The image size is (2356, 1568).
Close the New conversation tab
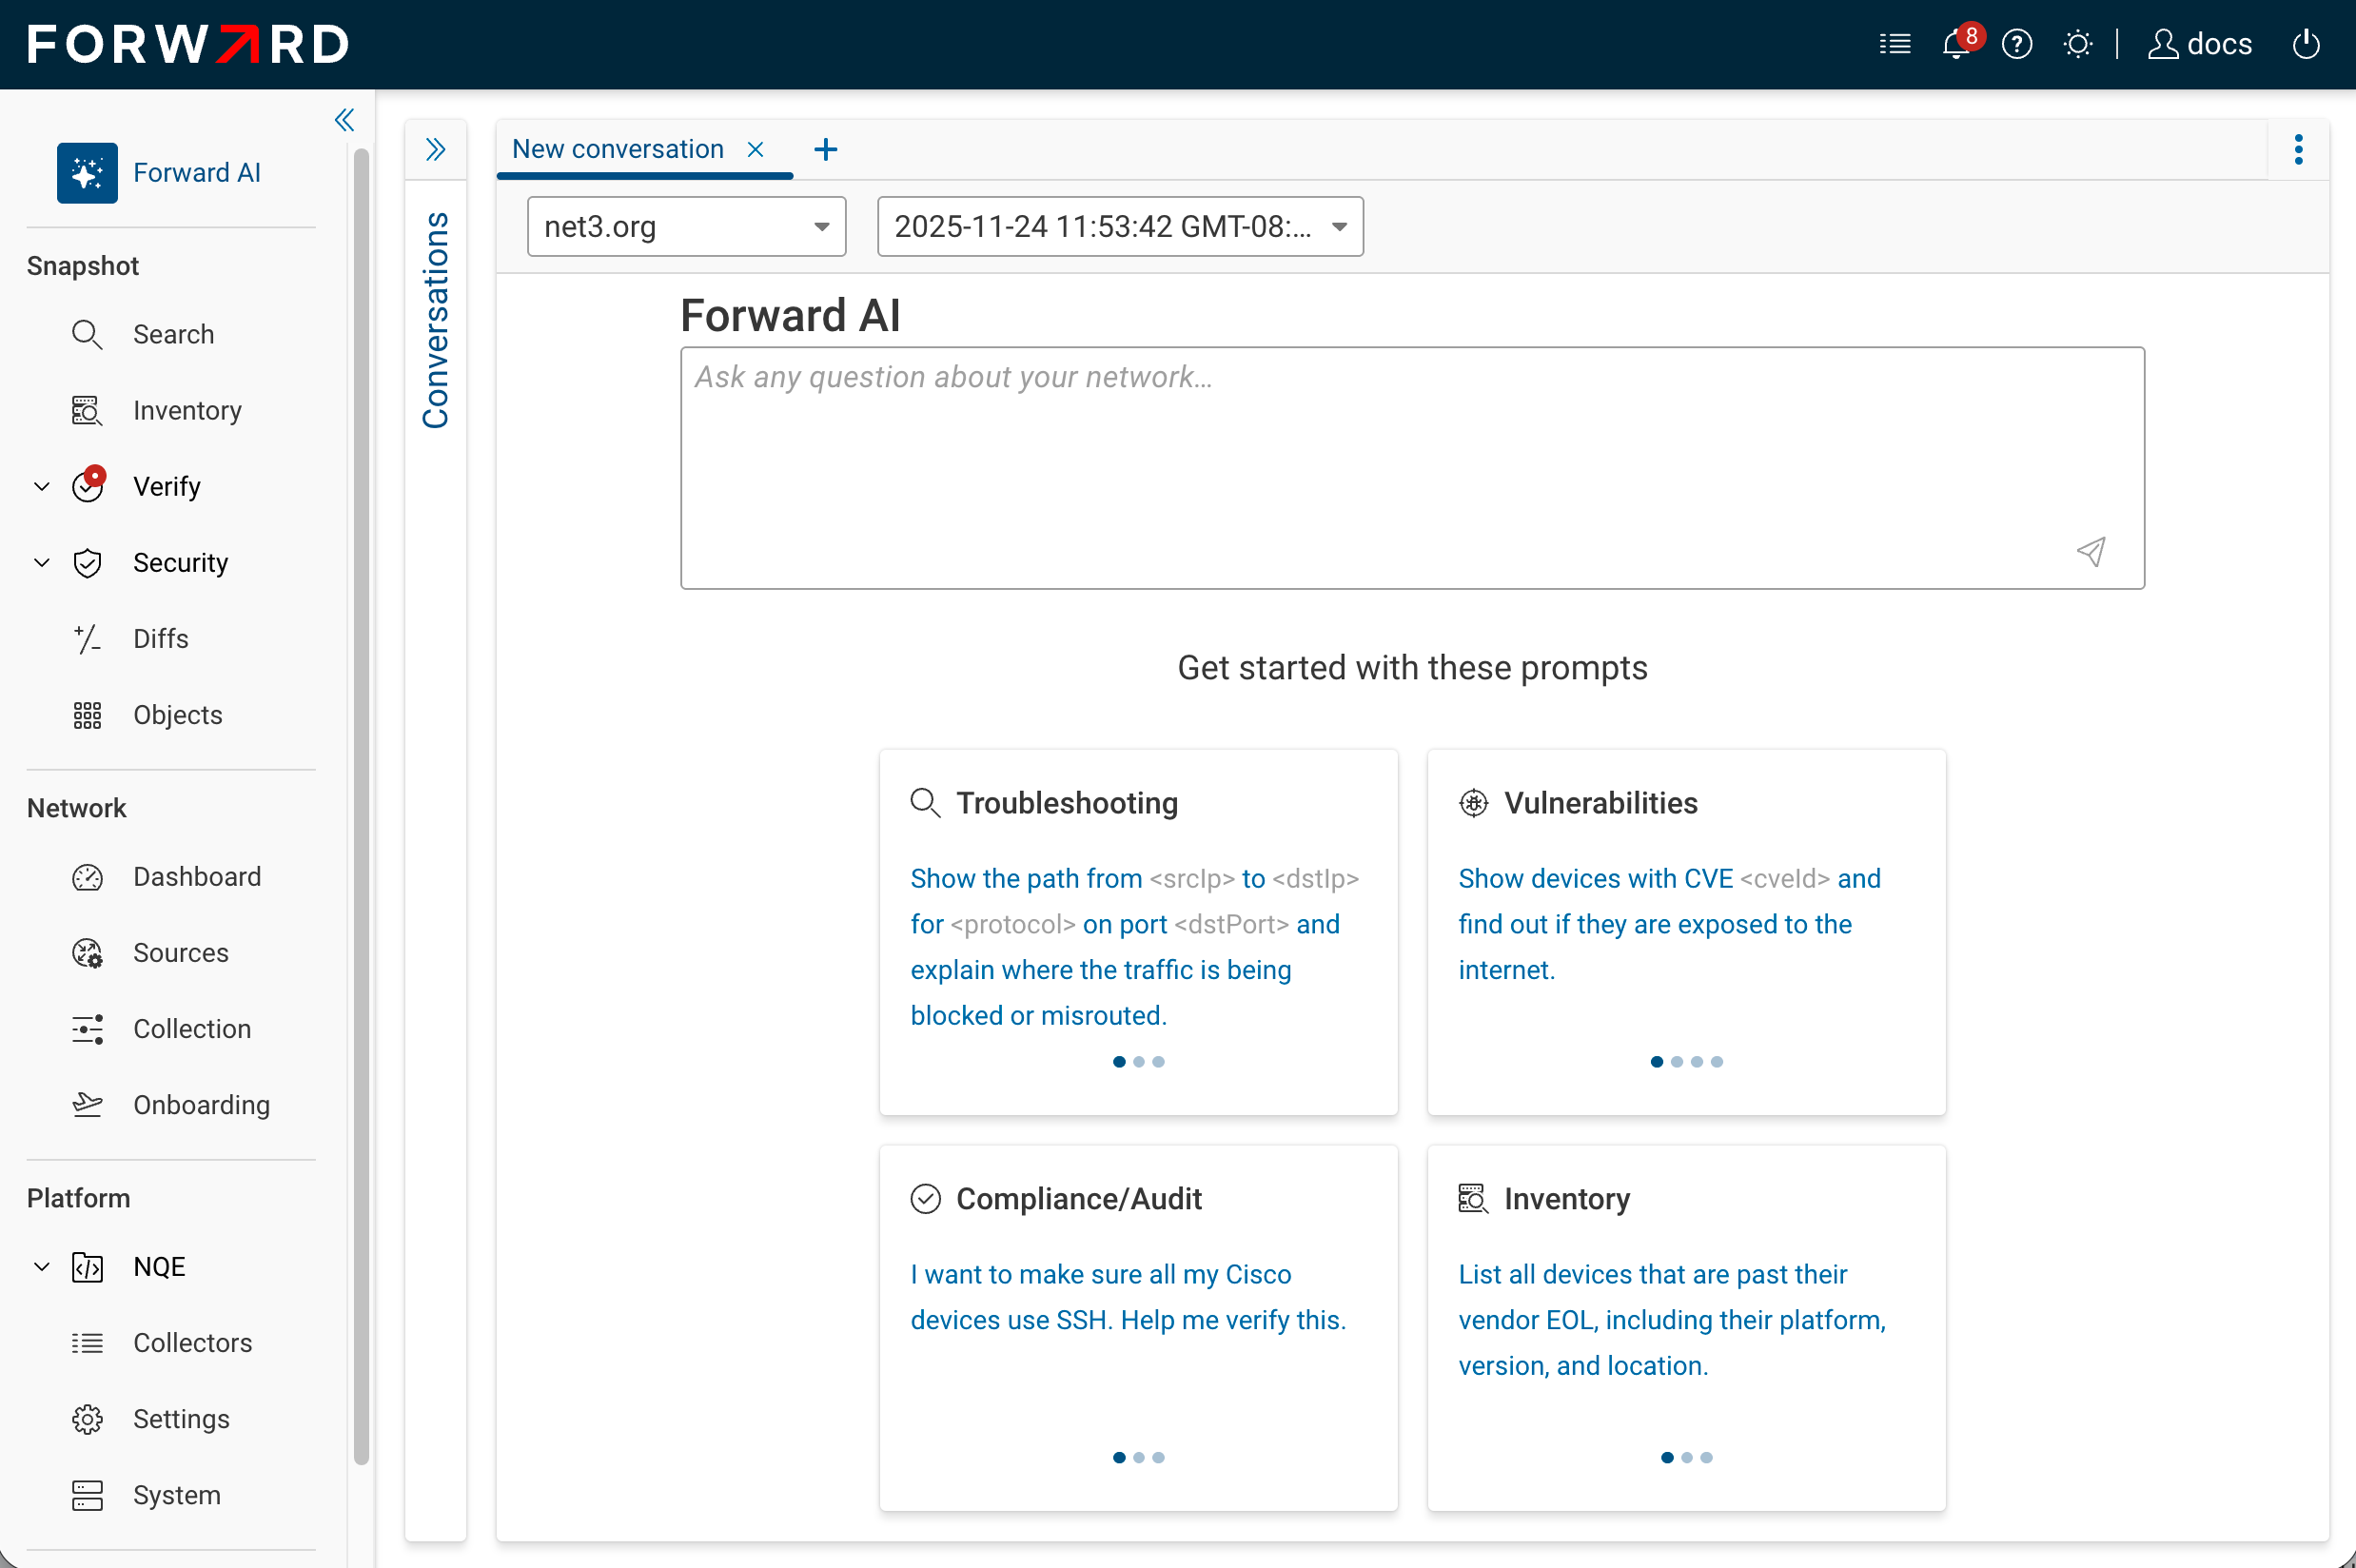(756, 150)
